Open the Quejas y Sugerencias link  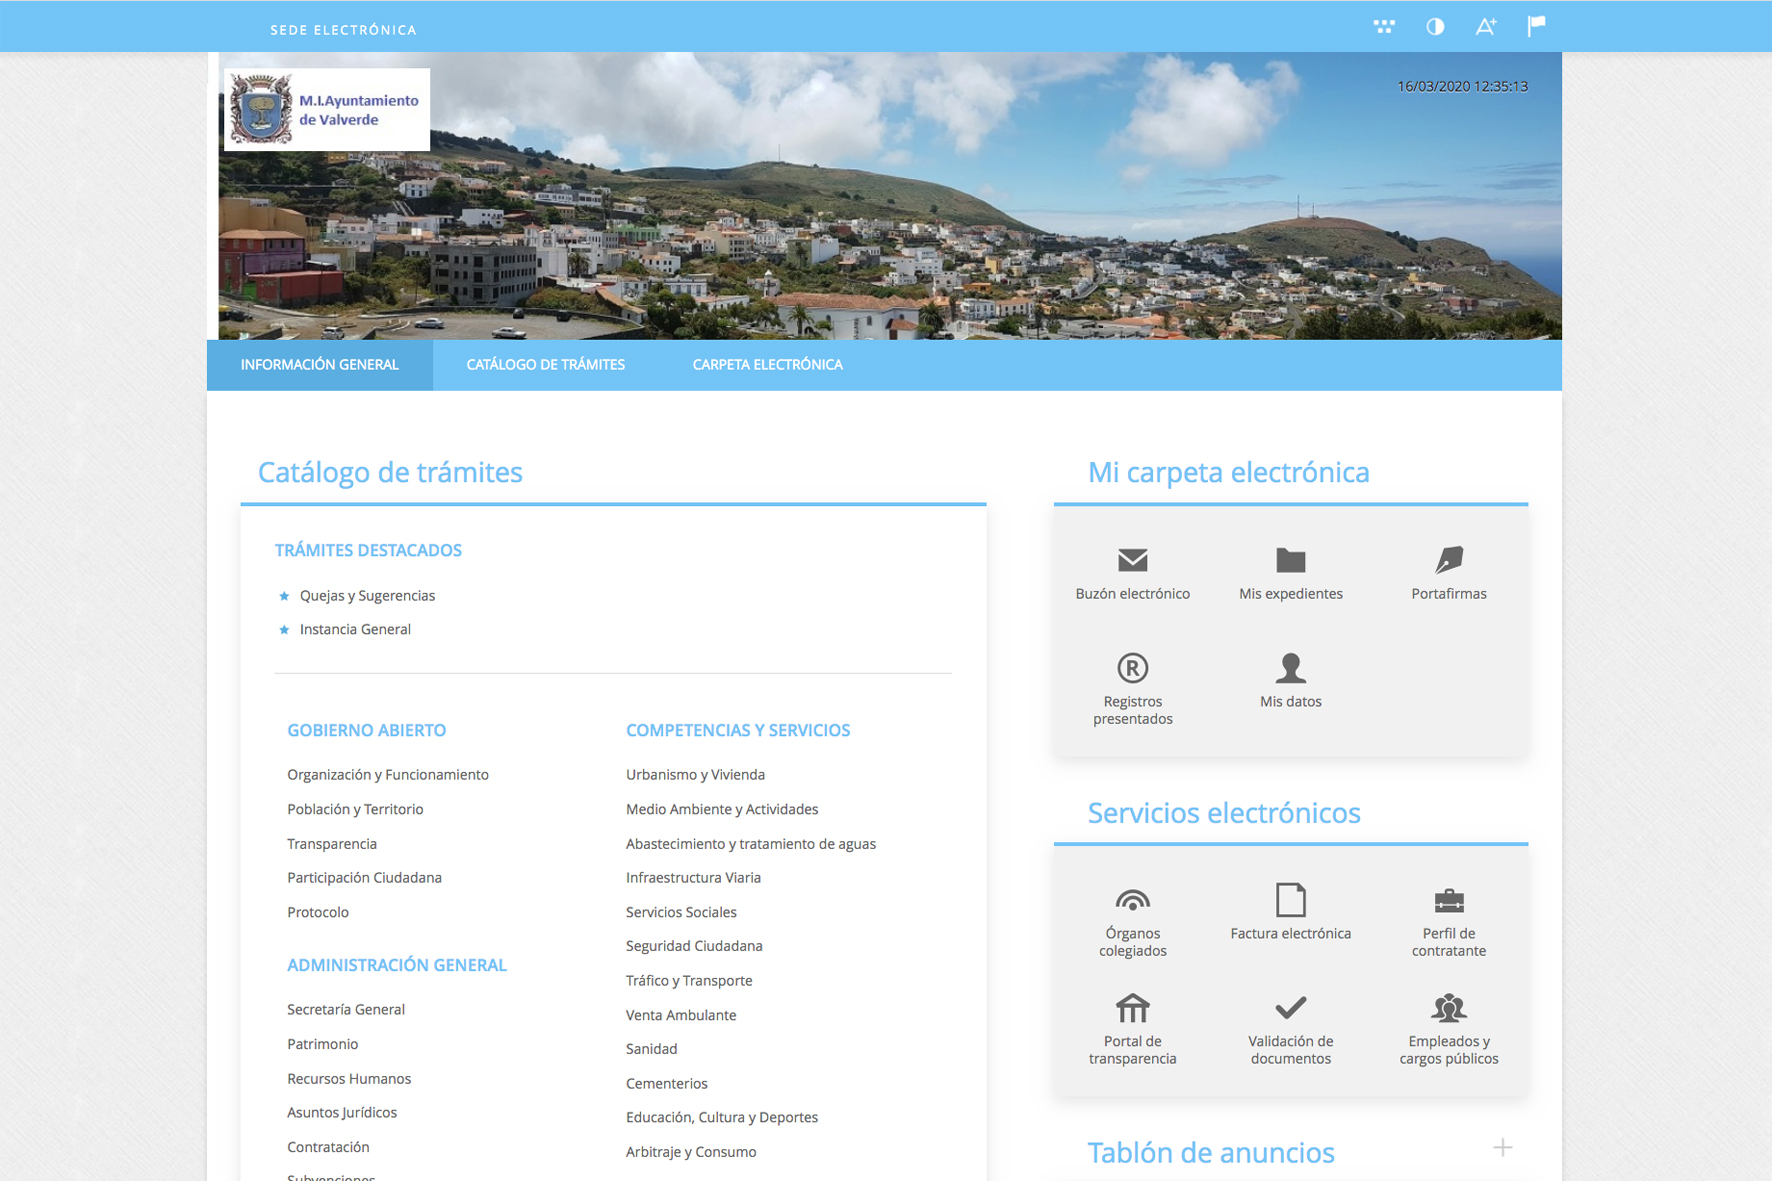click(367, 596)
